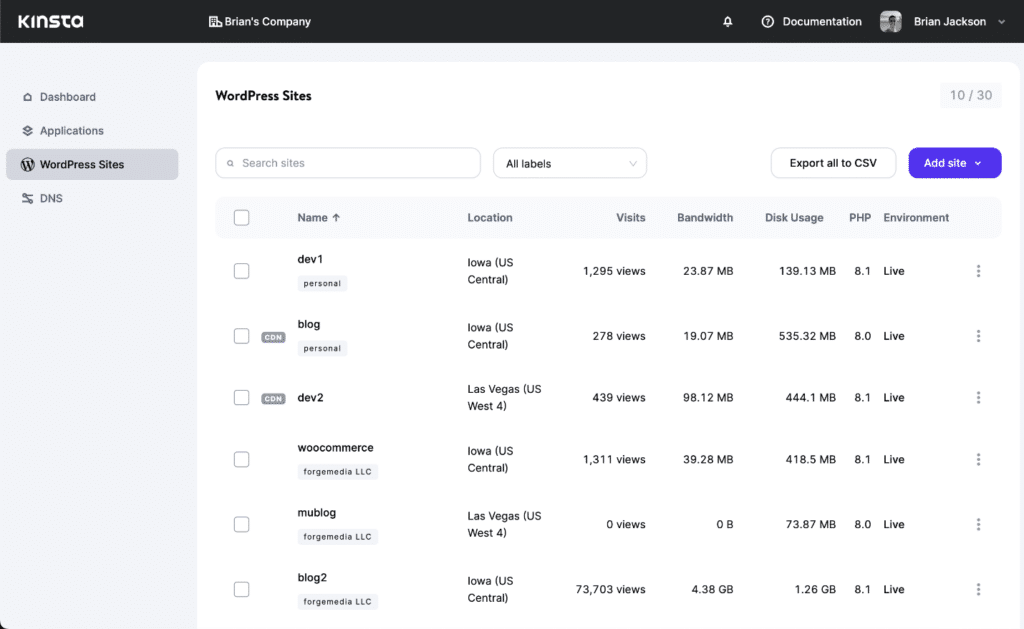Click the WordPress logo icon in sidebar
1024x629 pixels.
[x=27, y=165]
